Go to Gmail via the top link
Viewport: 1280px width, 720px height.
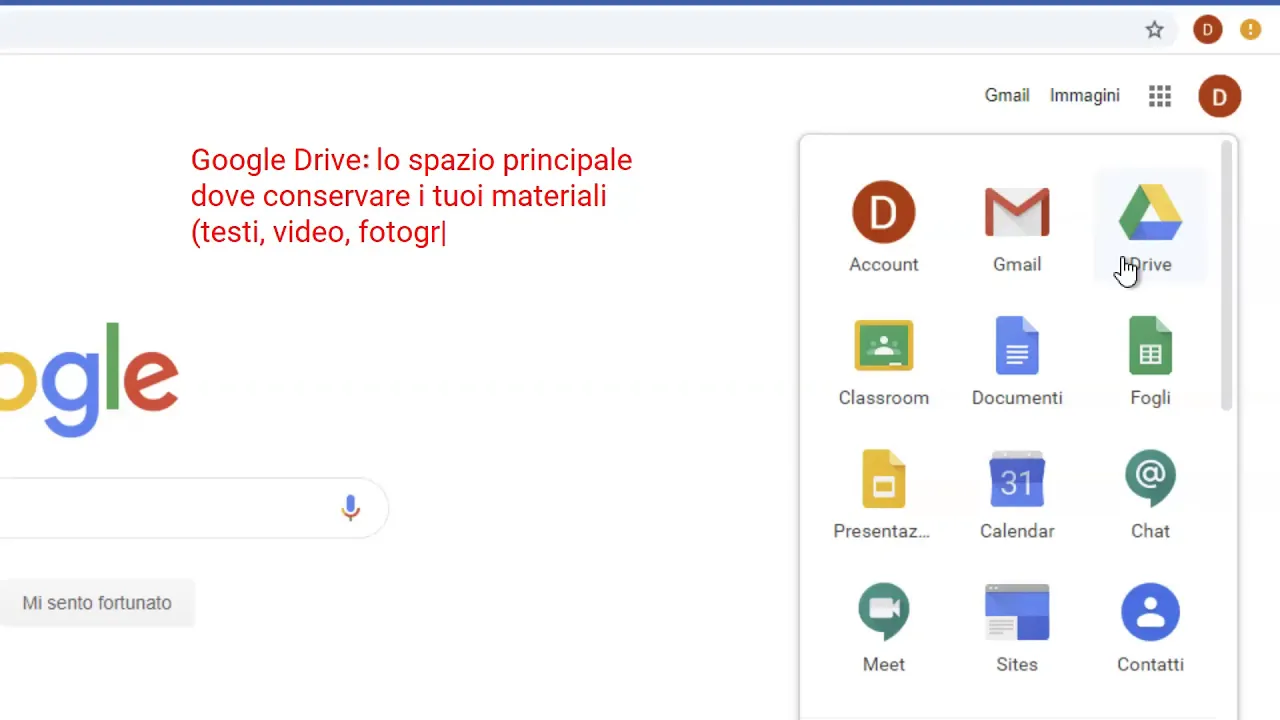click(x=1007, y=95)
